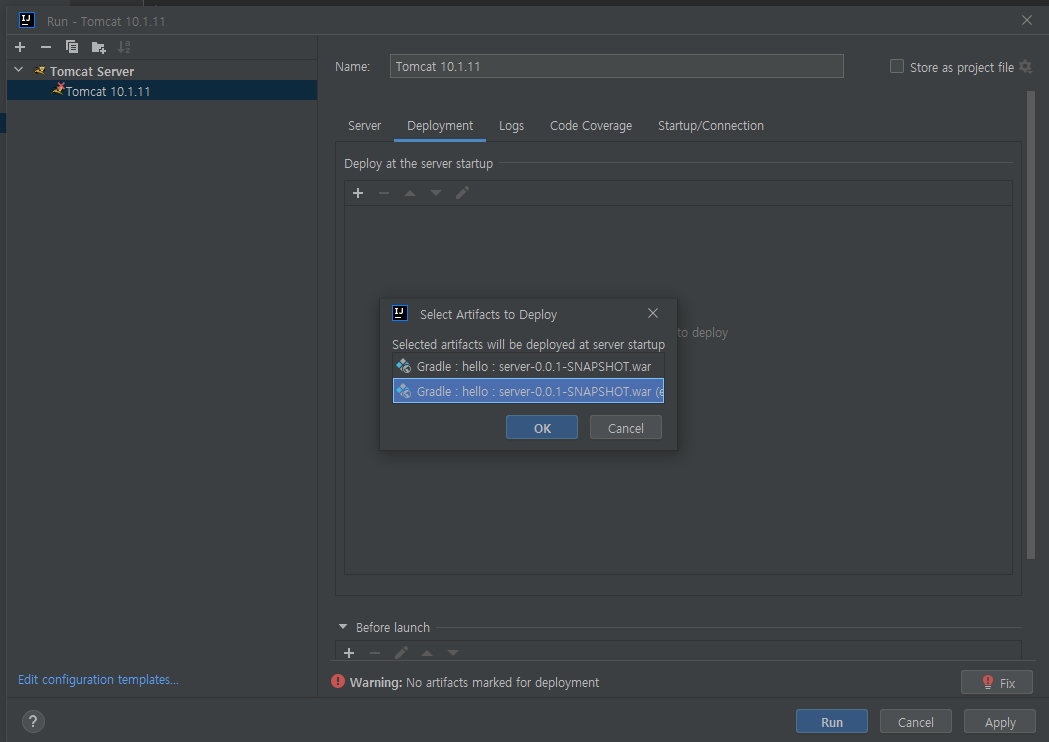
Task: Click the Fix warning button
Action: [x=997, y=682]
